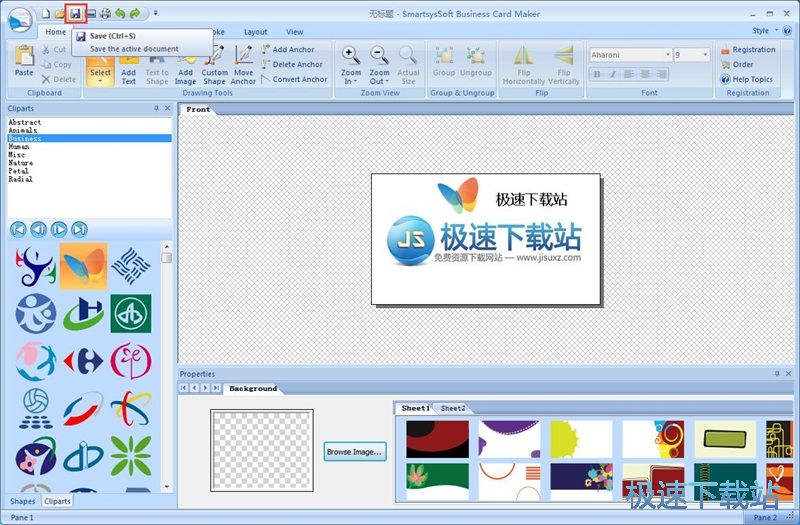Open the Select tool dropdown
800x525 pixels.
[100, 79]
